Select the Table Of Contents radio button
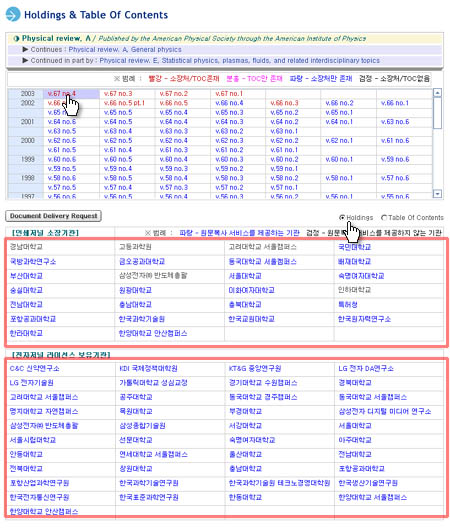This screenshot has width=450, height=529. tap(384, 218)
